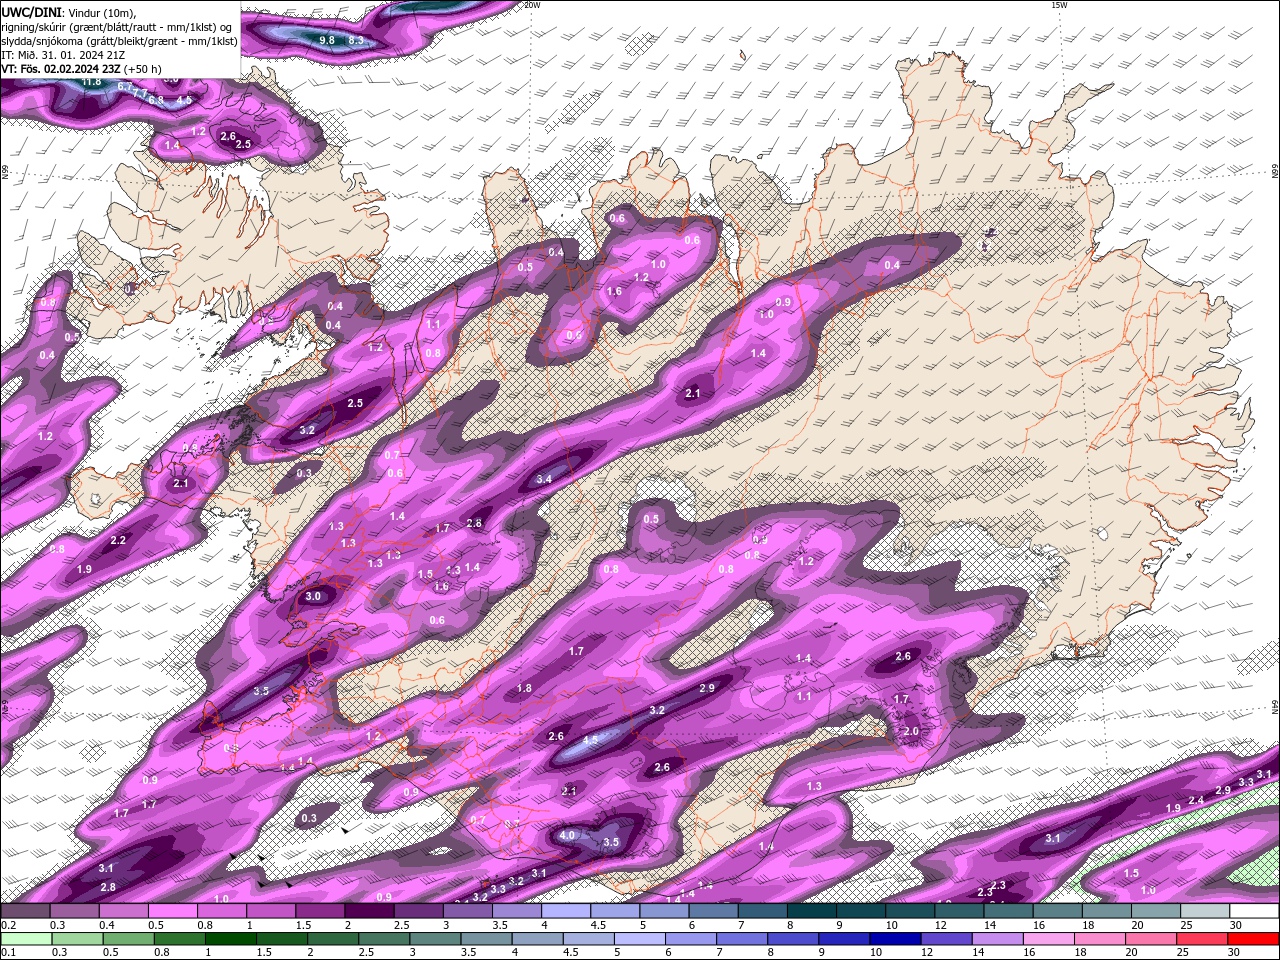Click the violet swatch labeled 12 in the lower legend
Viewport: 1280px width, 960px height.
(x=947, y=939)
